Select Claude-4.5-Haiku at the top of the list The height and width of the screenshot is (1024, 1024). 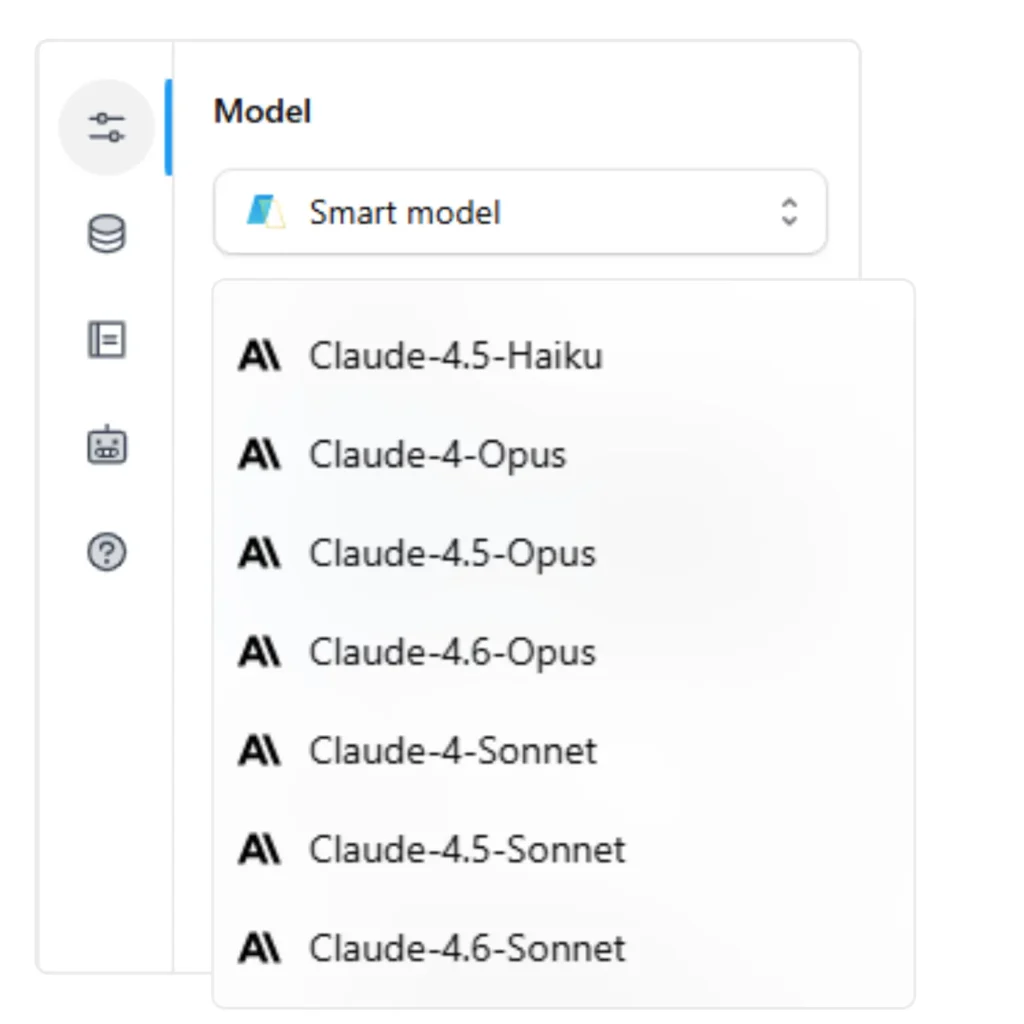(x=456, y=355)
